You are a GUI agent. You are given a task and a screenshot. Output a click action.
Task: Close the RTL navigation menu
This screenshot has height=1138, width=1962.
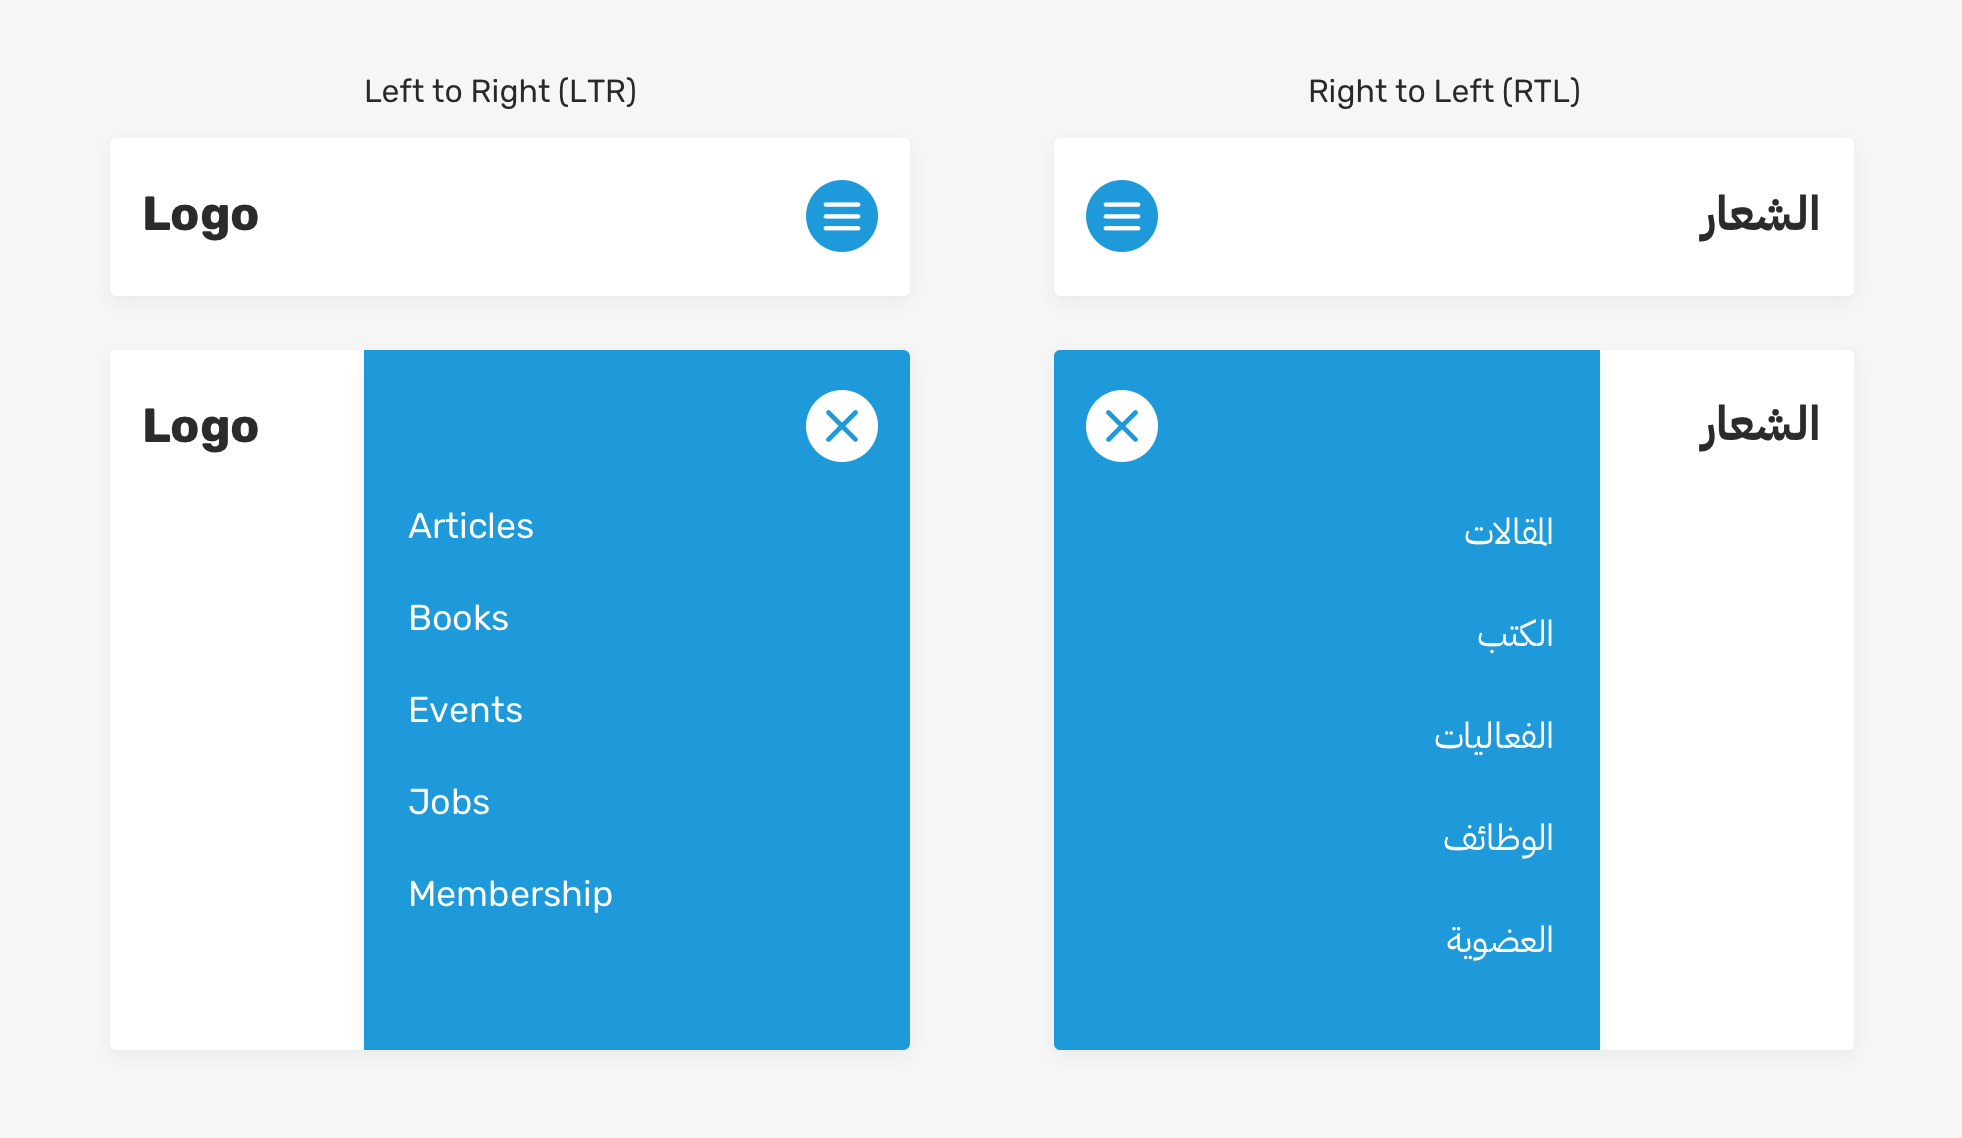tap(1121, 426)
